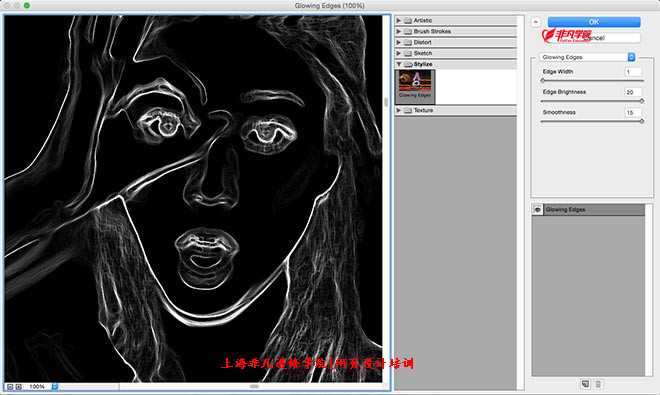Open the Glowing Edges filter dropdown

click(587, 57)
